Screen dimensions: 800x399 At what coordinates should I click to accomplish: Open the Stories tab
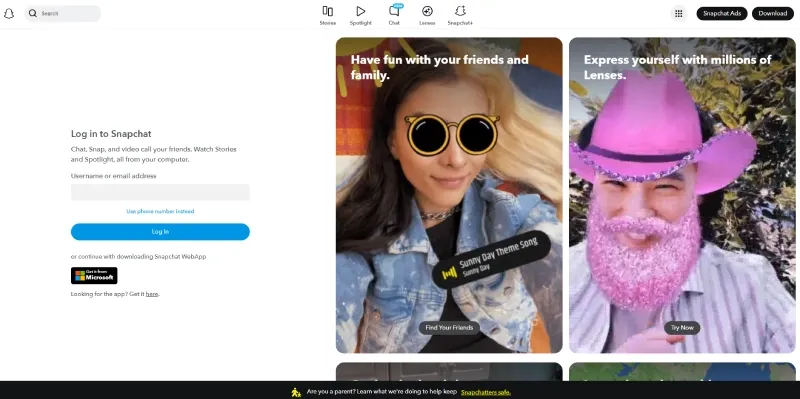[328, 15]
